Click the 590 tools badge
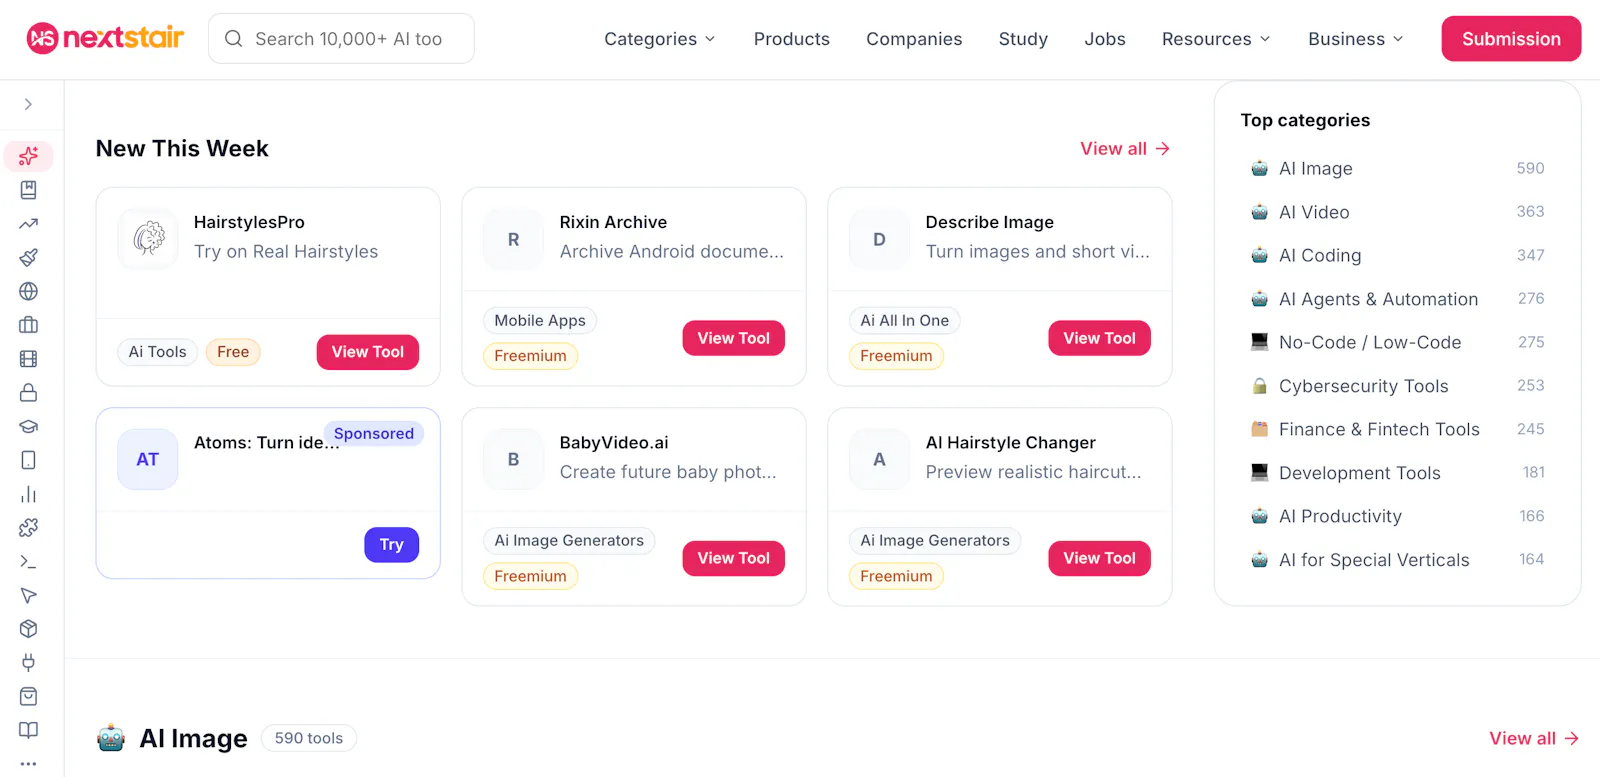The image size is (1600, 777). tap(309, 738)
